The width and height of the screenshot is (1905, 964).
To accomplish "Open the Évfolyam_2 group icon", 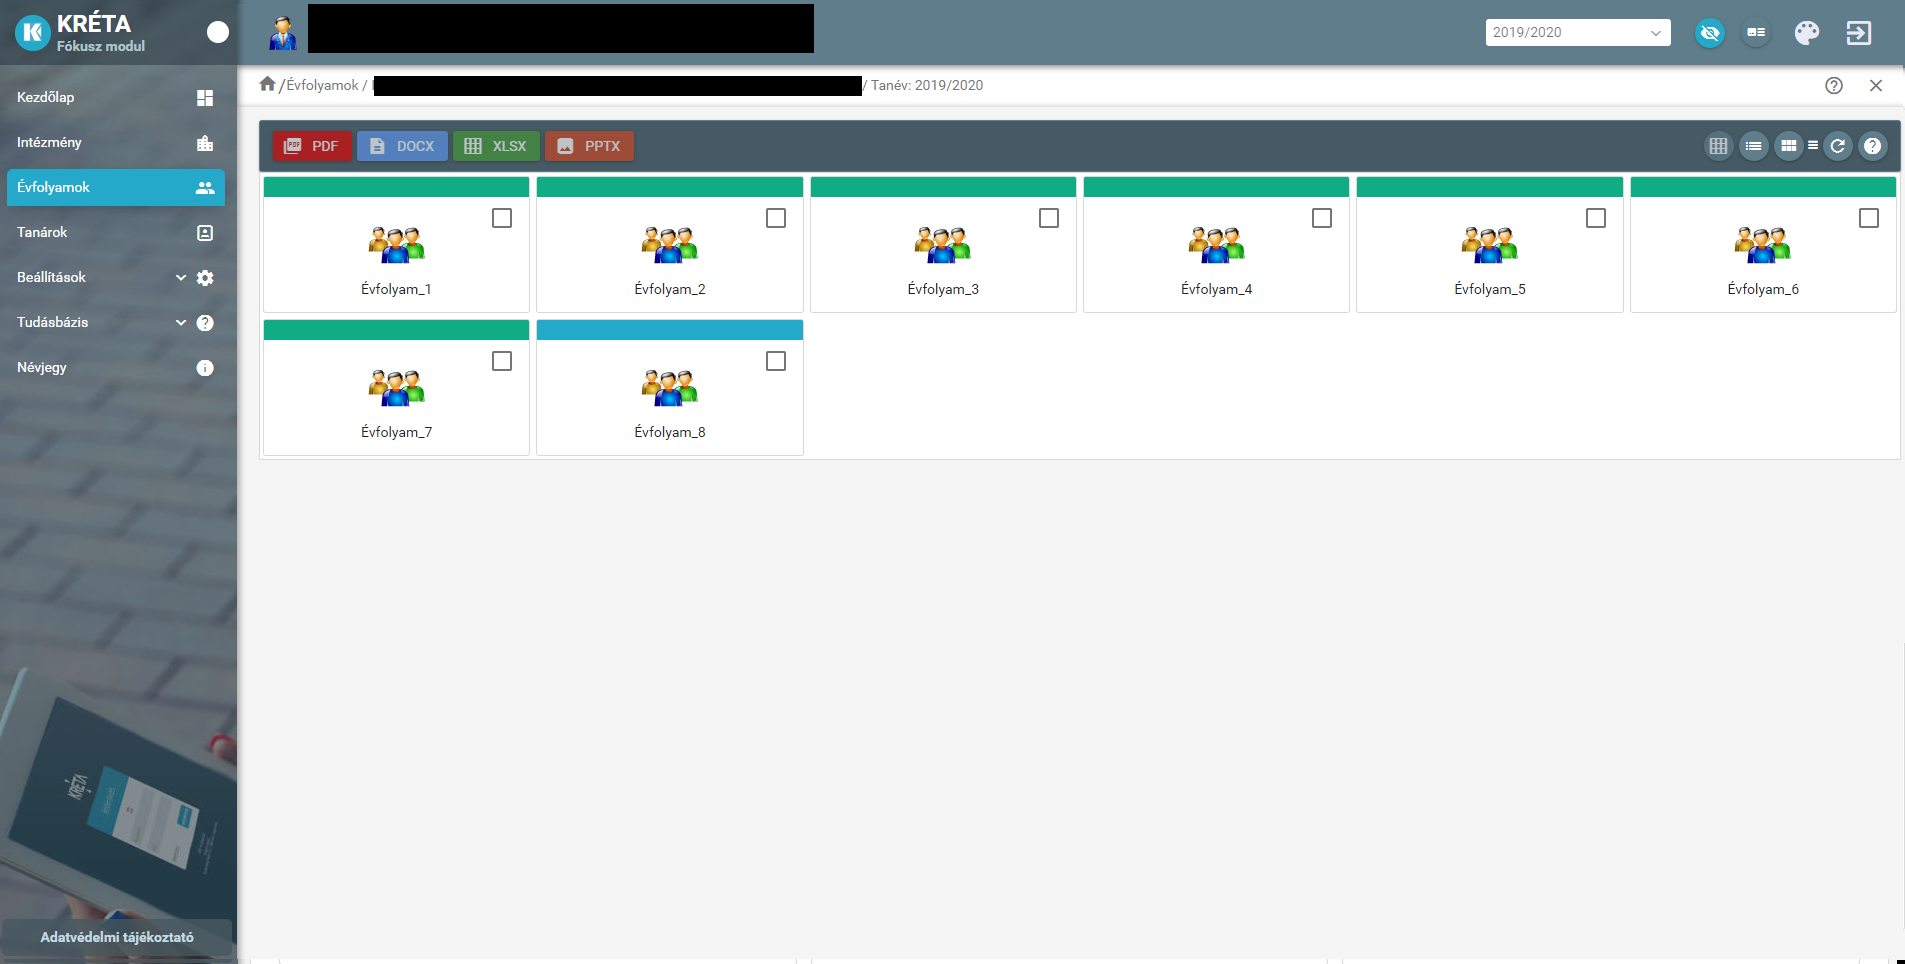I will coord(670,245).
